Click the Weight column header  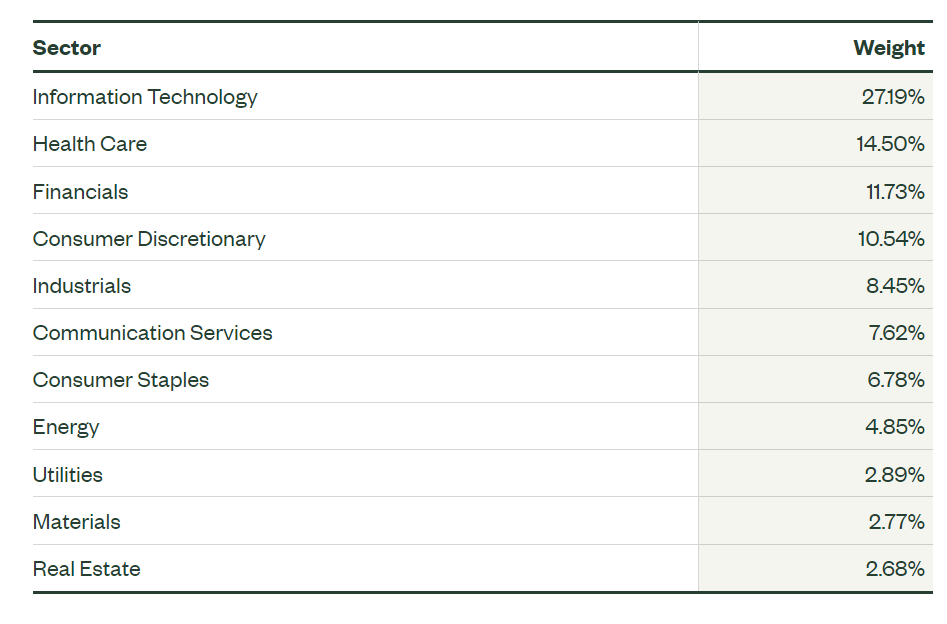click(888, 48)
